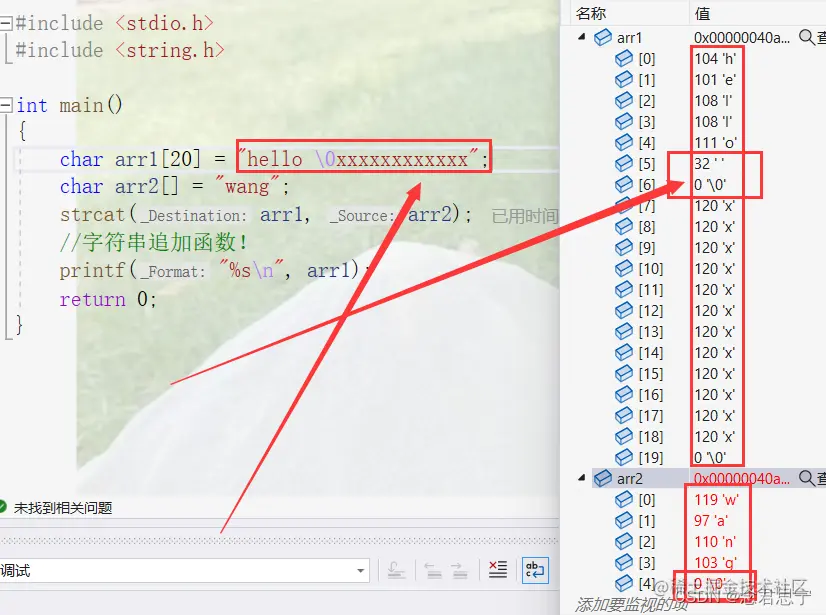
Task: Click the "wang" string literal in code
Action: coord(247,186)
